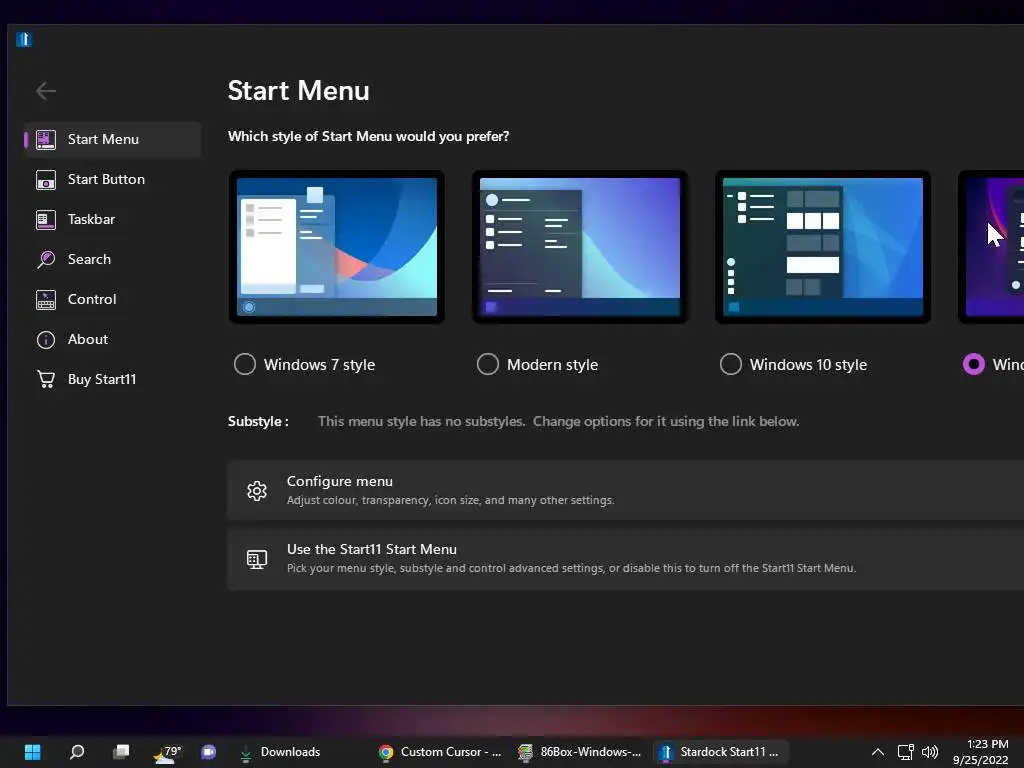The image size is (1024, 768).
Task: Click the Modern style label
Action: 552,365
